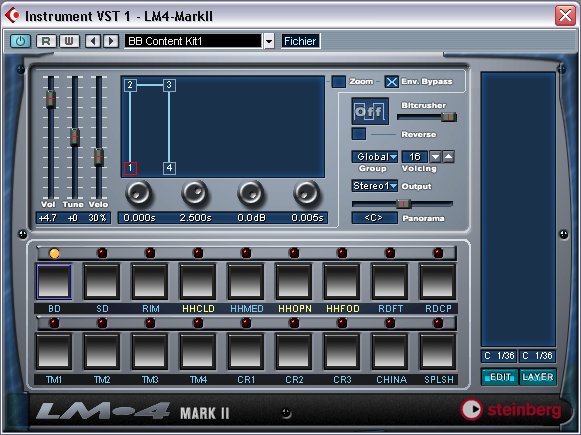Screen dimensions: 581x435
Task: Trigger the SPLSH drum pad
Action: click(438, 351)
